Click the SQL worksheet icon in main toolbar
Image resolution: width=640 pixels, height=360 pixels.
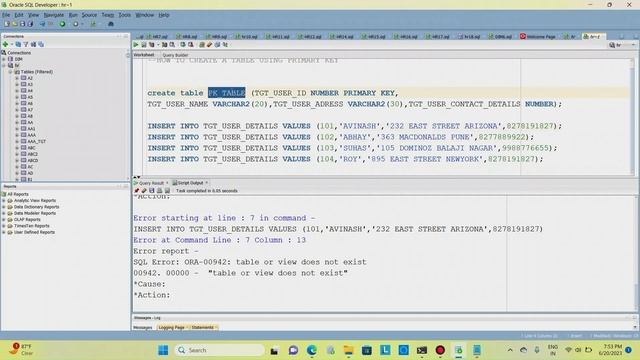[93, 24]
